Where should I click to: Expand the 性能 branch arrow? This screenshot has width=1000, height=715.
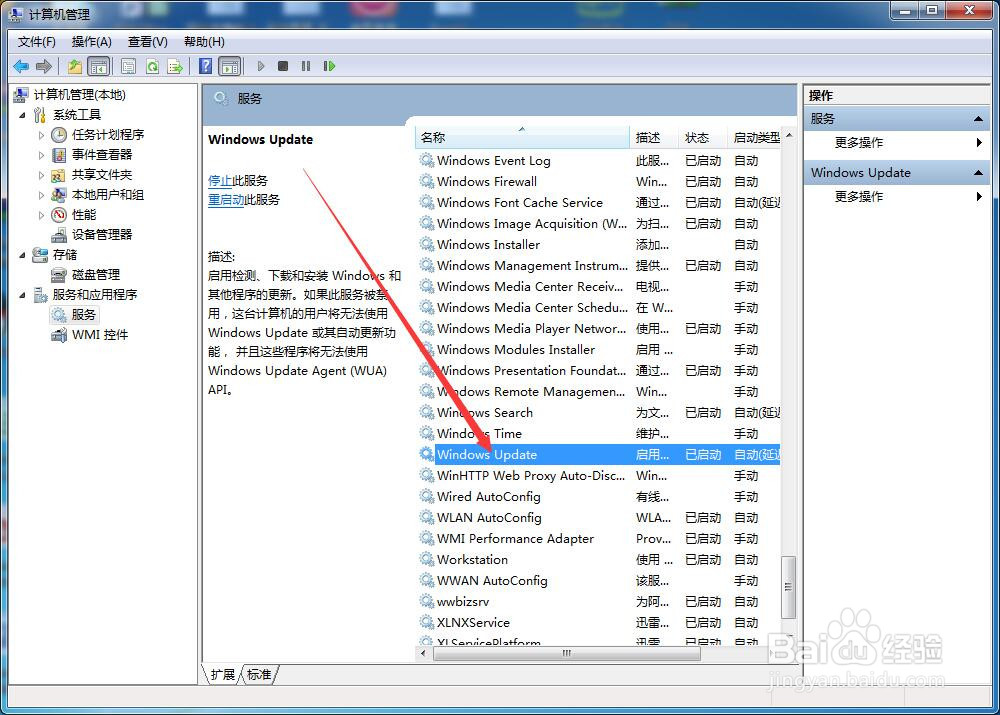[41, 215]
